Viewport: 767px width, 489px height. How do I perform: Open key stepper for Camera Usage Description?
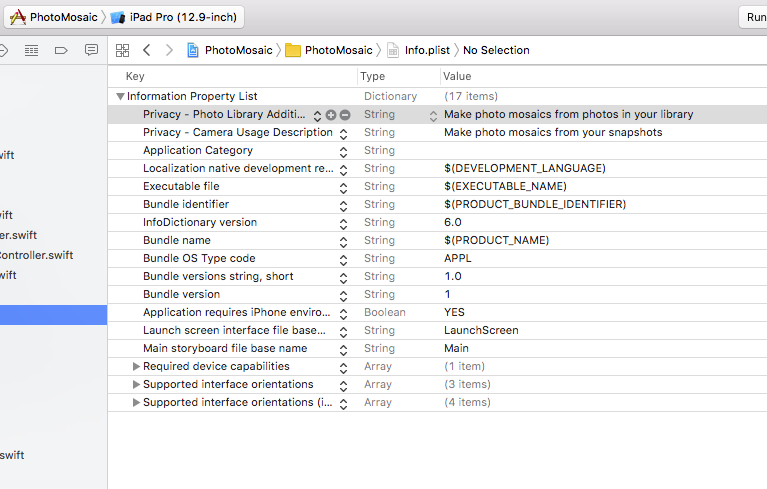pyautogui.click(x=343, y=133)
